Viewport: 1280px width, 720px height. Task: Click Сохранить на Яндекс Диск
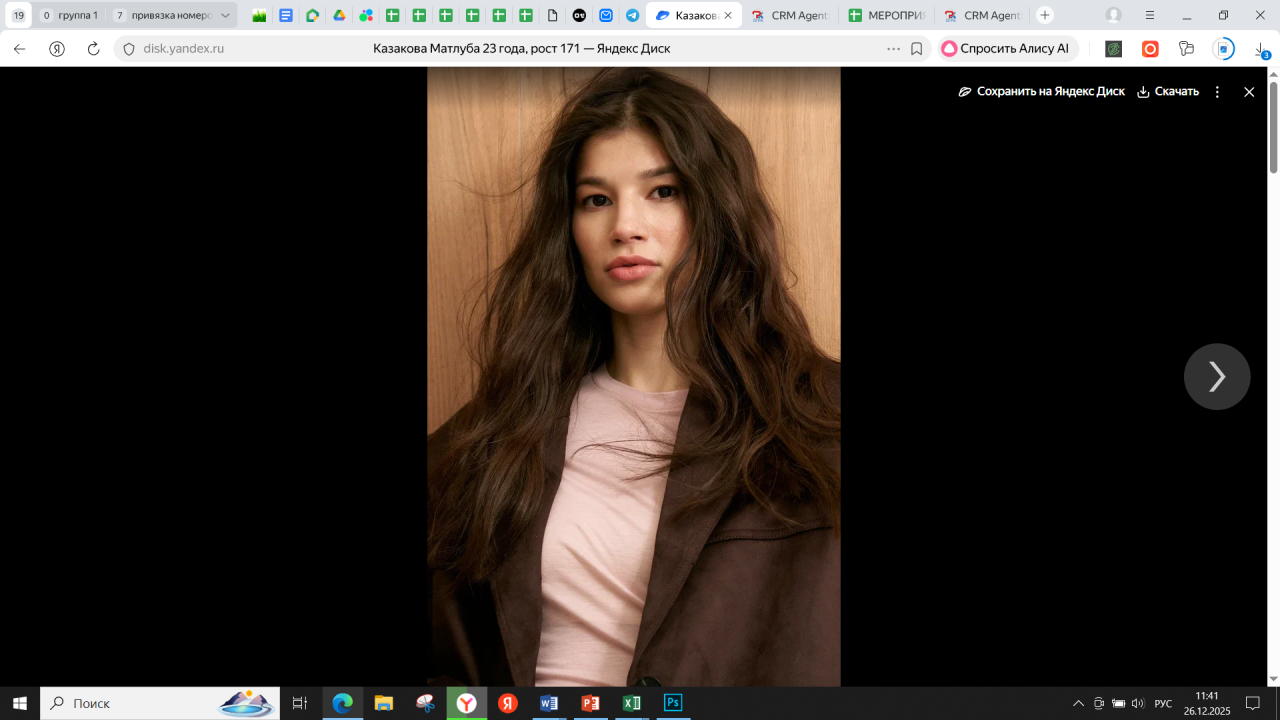point(1041,92)
